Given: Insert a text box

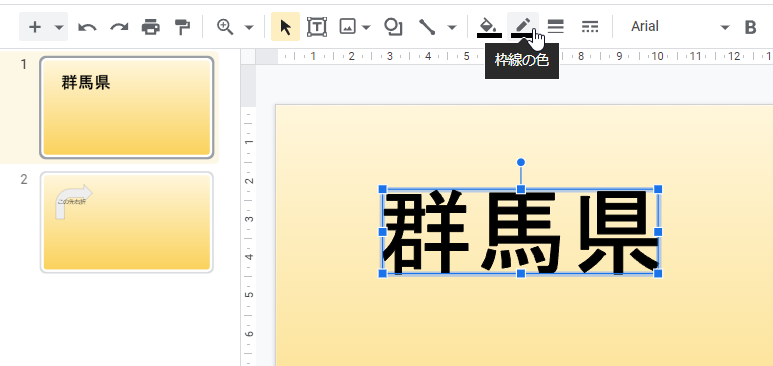Looking at the screenshot, I should tap(317, 27).
